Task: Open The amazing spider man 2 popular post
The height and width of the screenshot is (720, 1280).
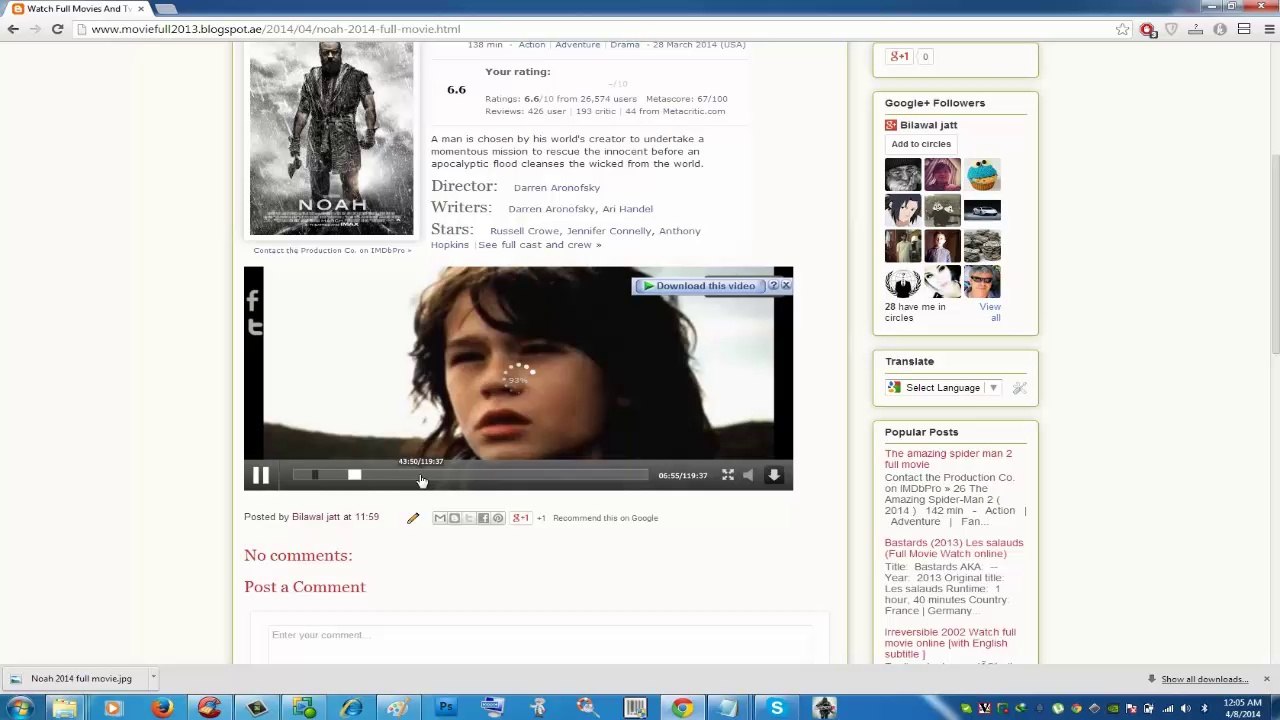Action: 948,459
